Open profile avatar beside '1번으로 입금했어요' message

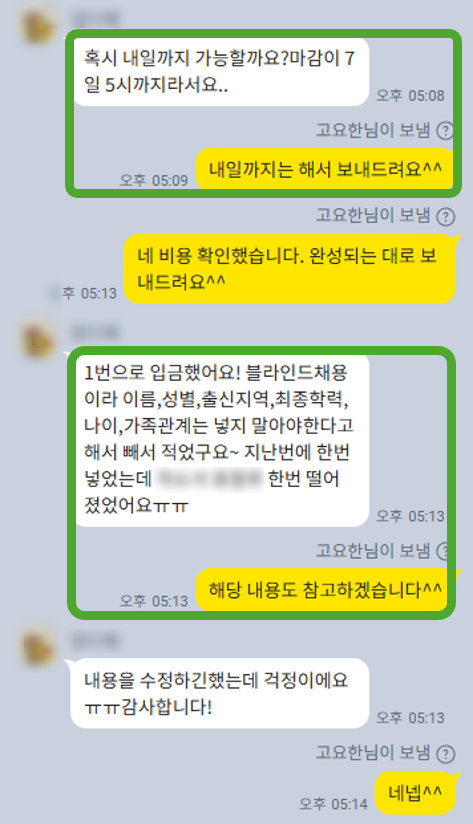[x=37, y=339]
